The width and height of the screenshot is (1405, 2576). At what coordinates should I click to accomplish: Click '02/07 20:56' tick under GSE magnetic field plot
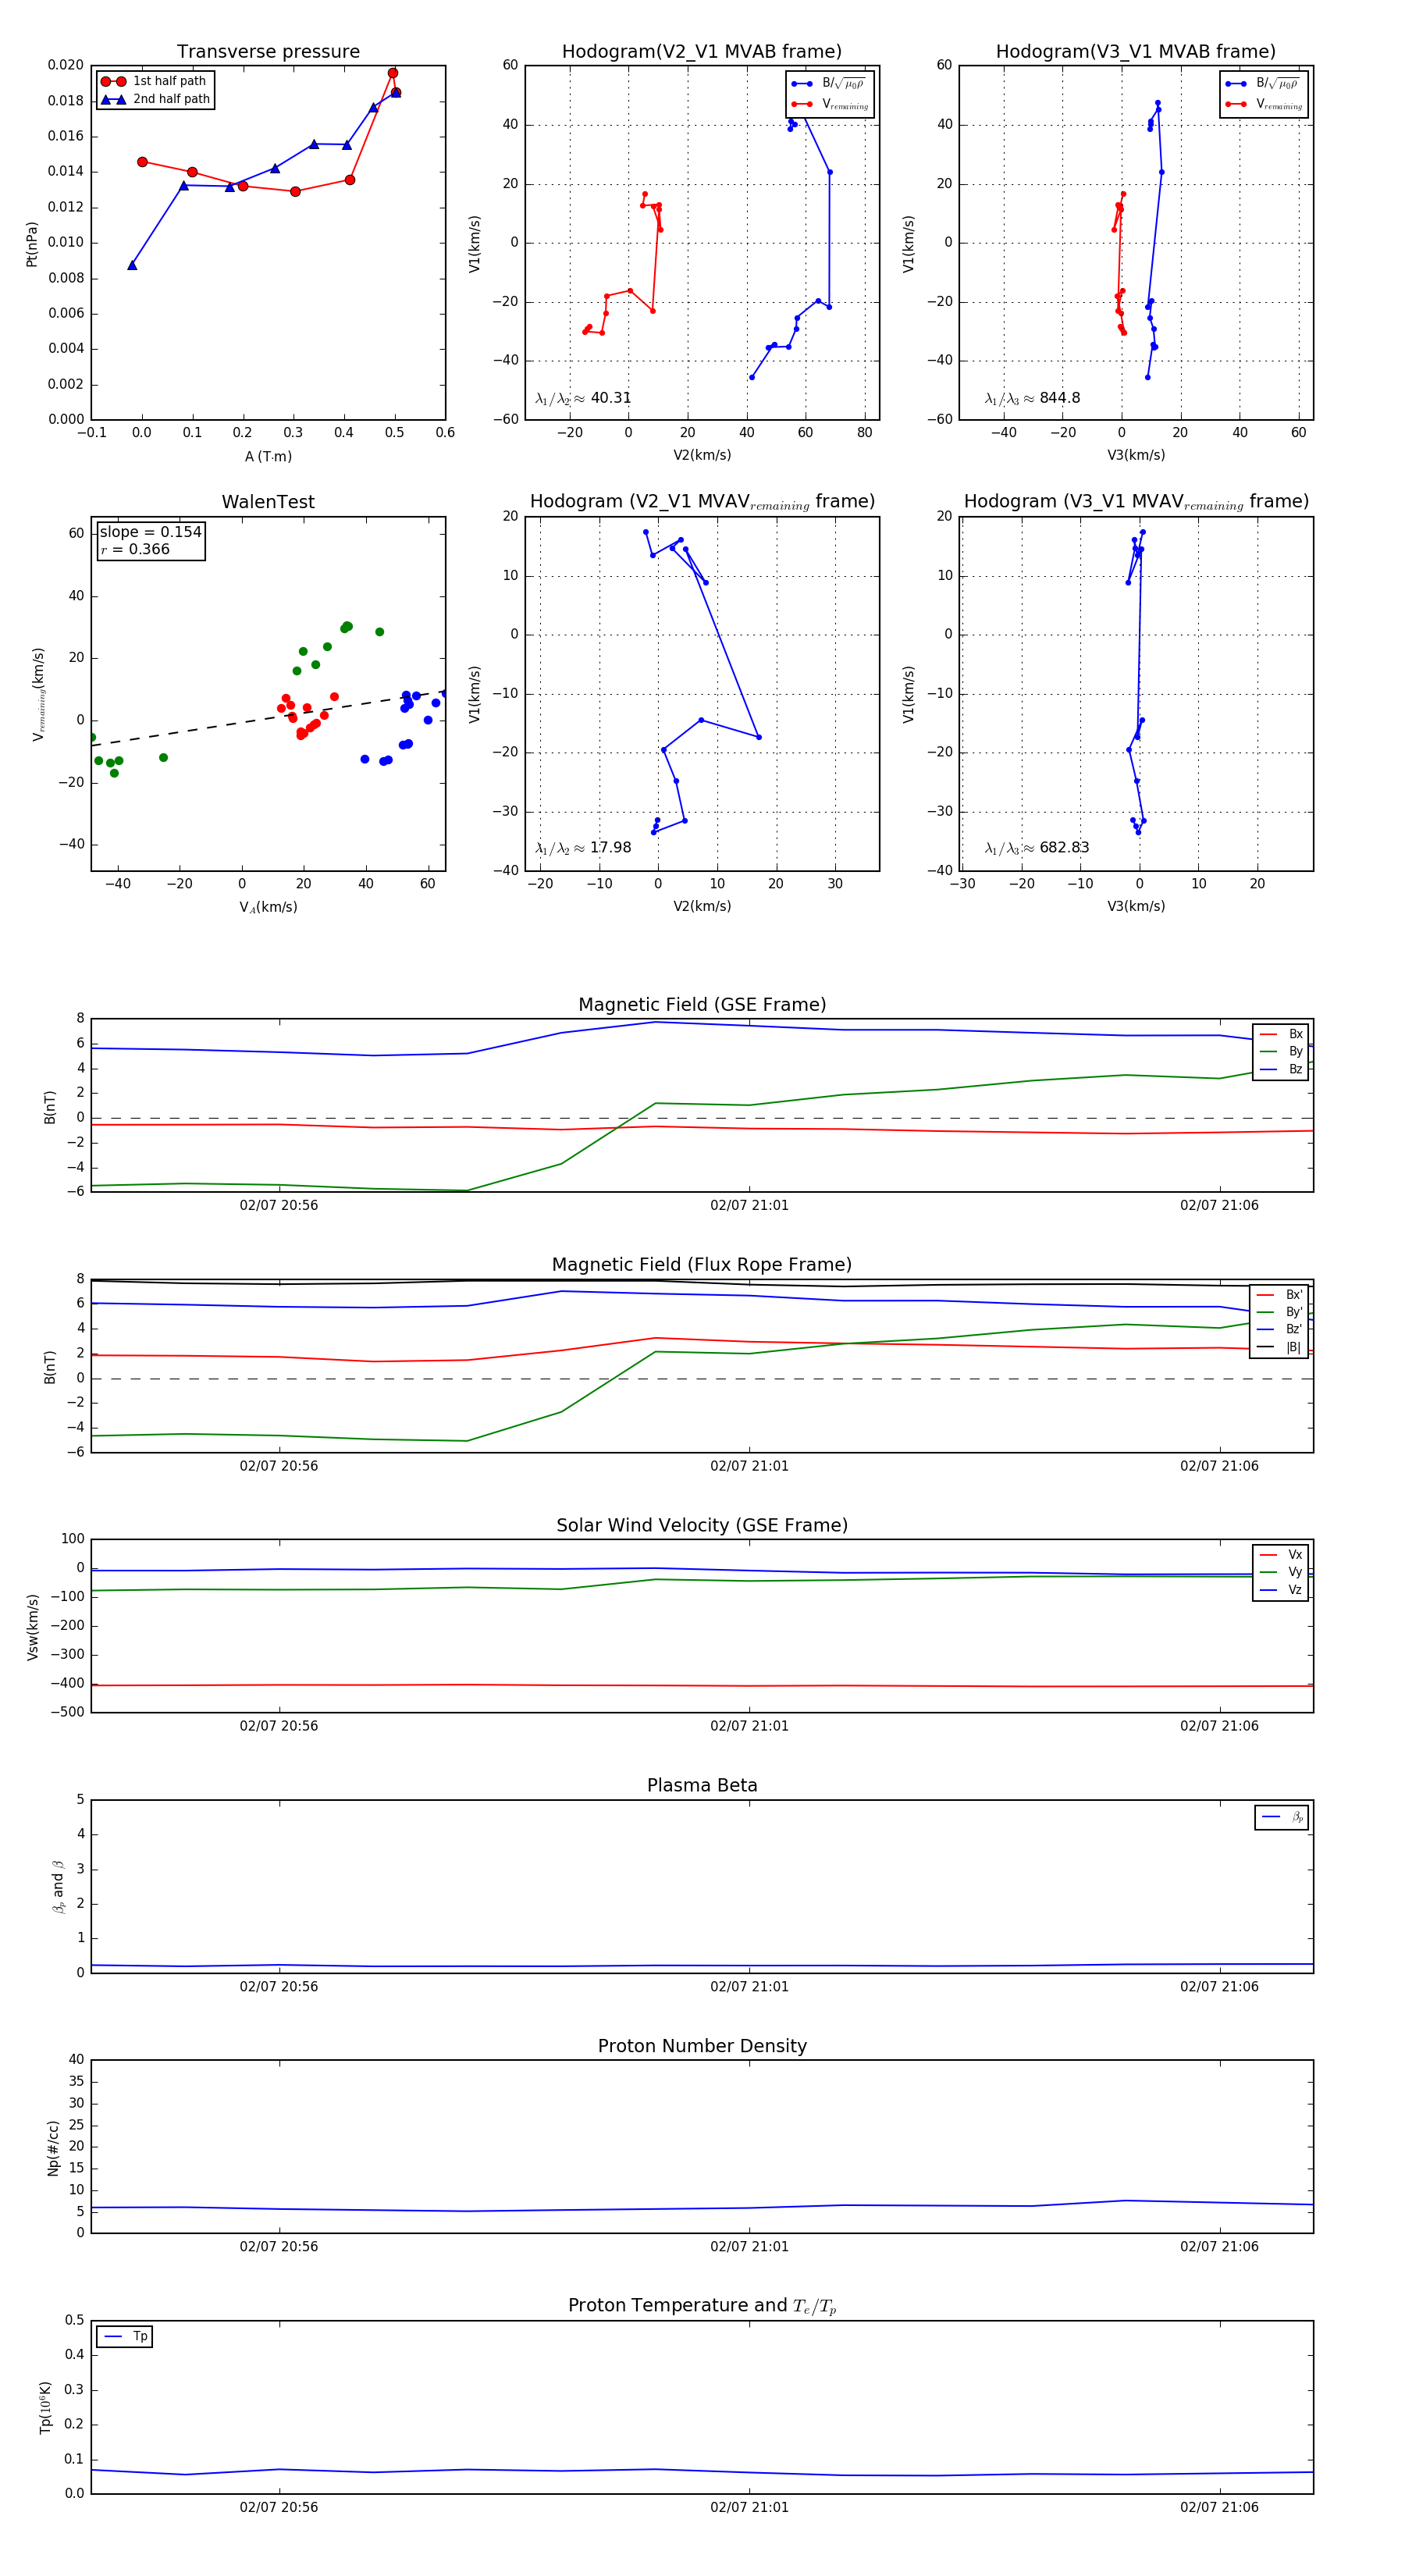(x=279, y=1205)
